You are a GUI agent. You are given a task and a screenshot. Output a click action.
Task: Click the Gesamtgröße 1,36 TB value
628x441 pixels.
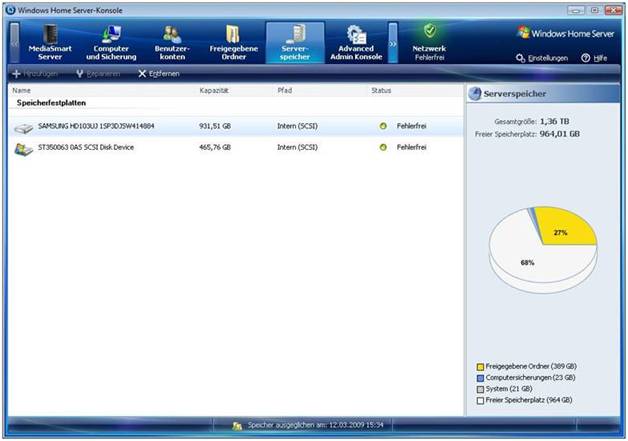[554, 121]
